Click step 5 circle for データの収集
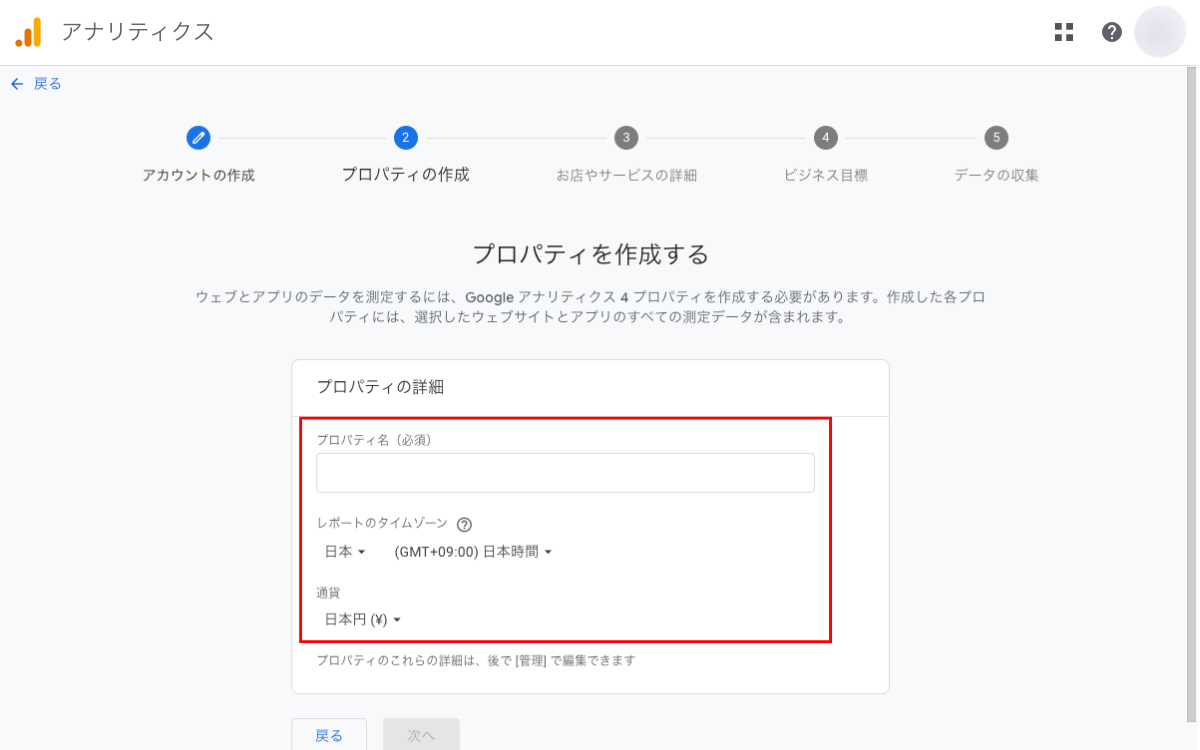1200x750 pixels. tap(995, 137)
